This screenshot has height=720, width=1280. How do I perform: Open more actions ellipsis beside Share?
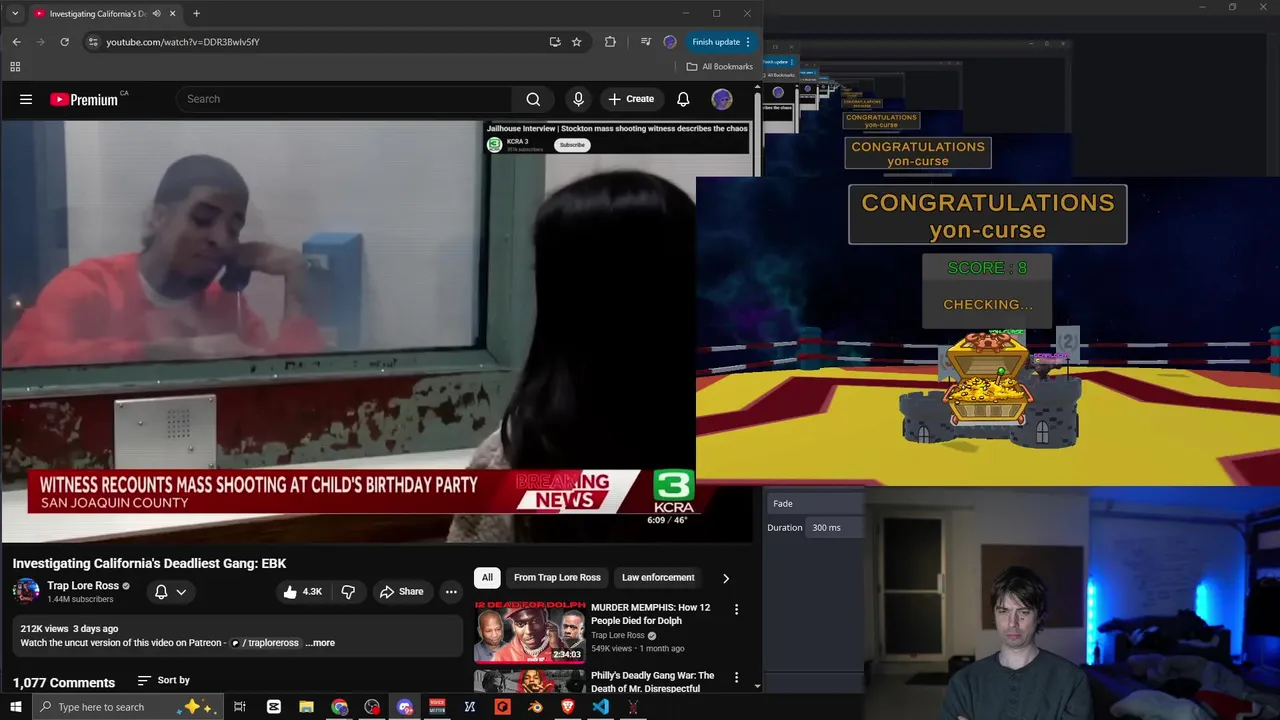pos(451,592)
